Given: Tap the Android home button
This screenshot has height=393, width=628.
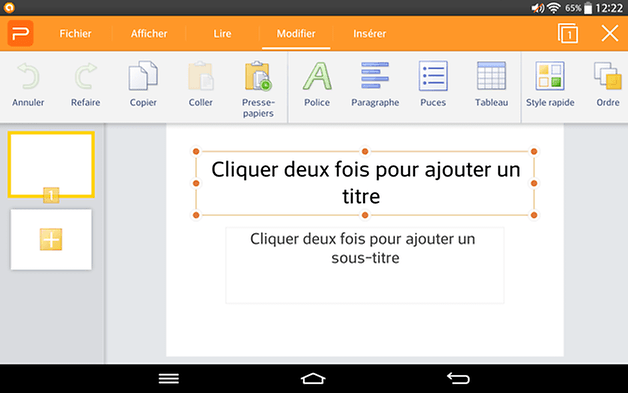Looking at the screenshot, I should [x=313, y=379].
